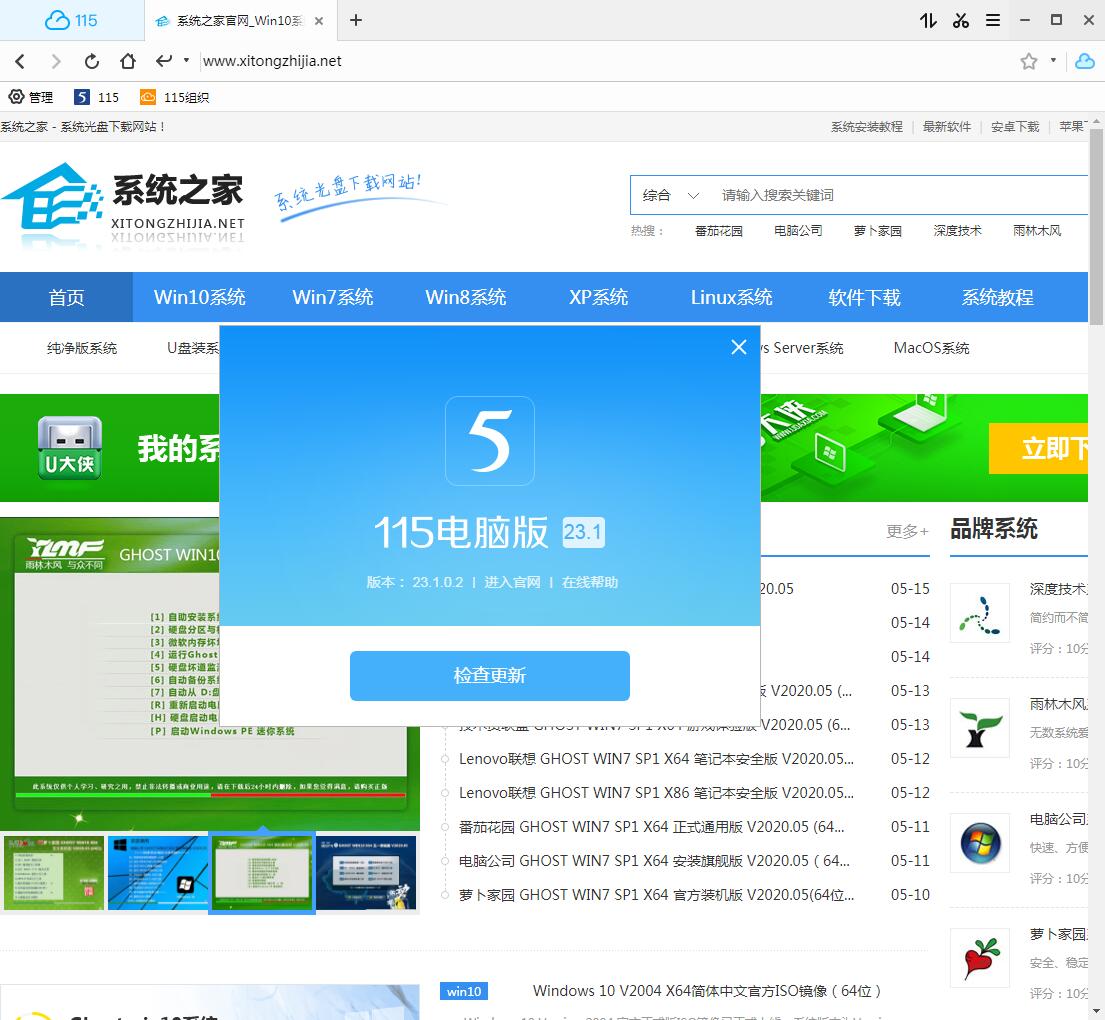Open the transfer list arrows icon
The image size is (1105, 1020).
click(x=928, y=20)
